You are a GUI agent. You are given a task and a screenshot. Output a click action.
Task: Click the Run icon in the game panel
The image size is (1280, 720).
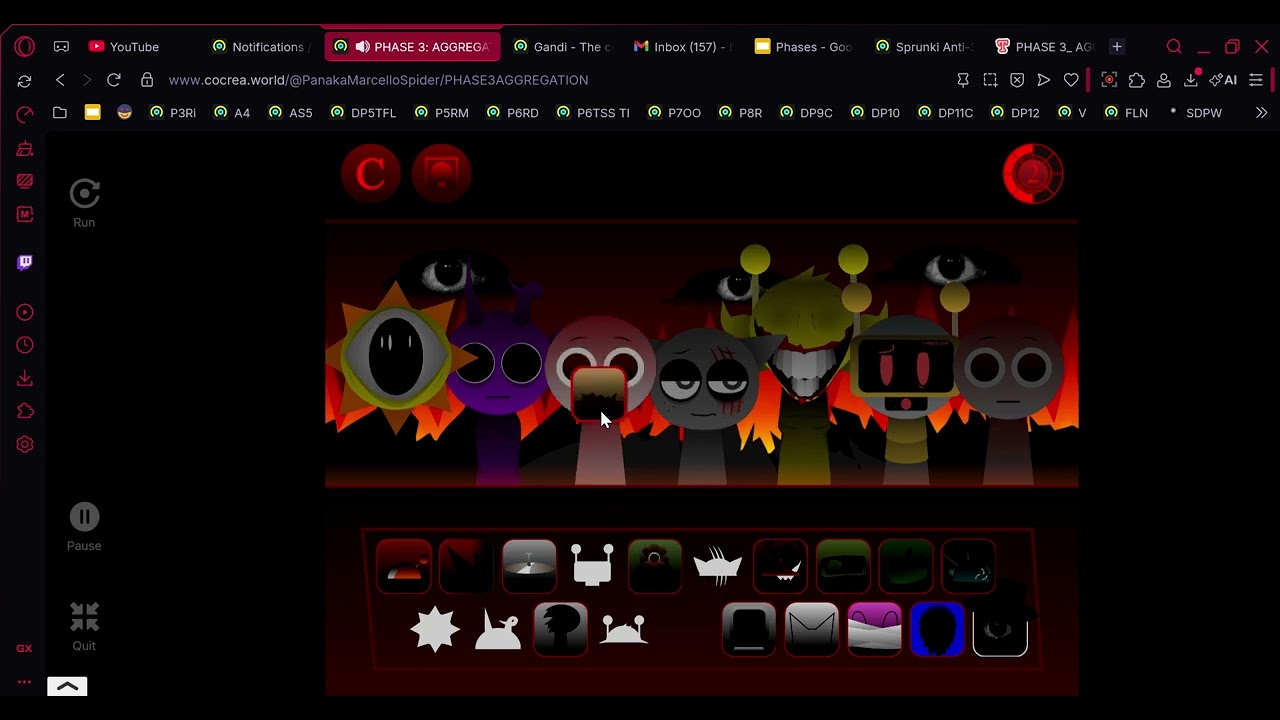click(x=84, y=193)
